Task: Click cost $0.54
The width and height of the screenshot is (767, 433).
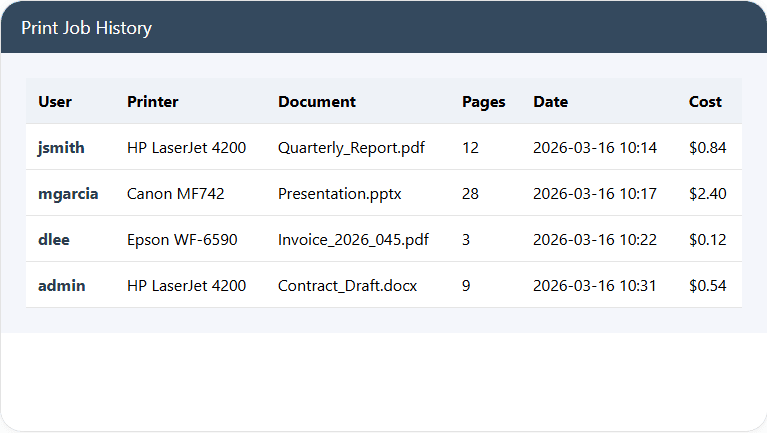Action: (x=707, y=286)
